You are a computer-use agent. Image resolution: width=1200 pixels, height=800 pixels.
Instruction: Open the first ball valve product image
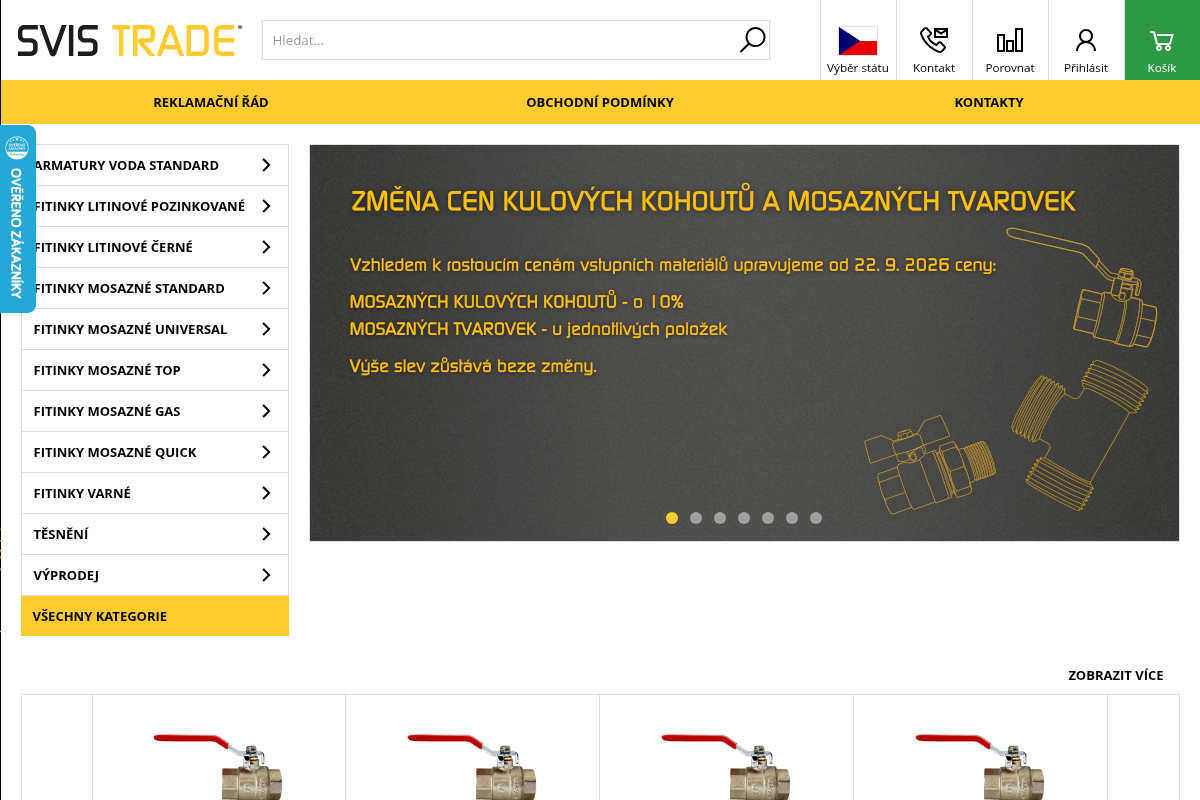[x=219, y=765]
